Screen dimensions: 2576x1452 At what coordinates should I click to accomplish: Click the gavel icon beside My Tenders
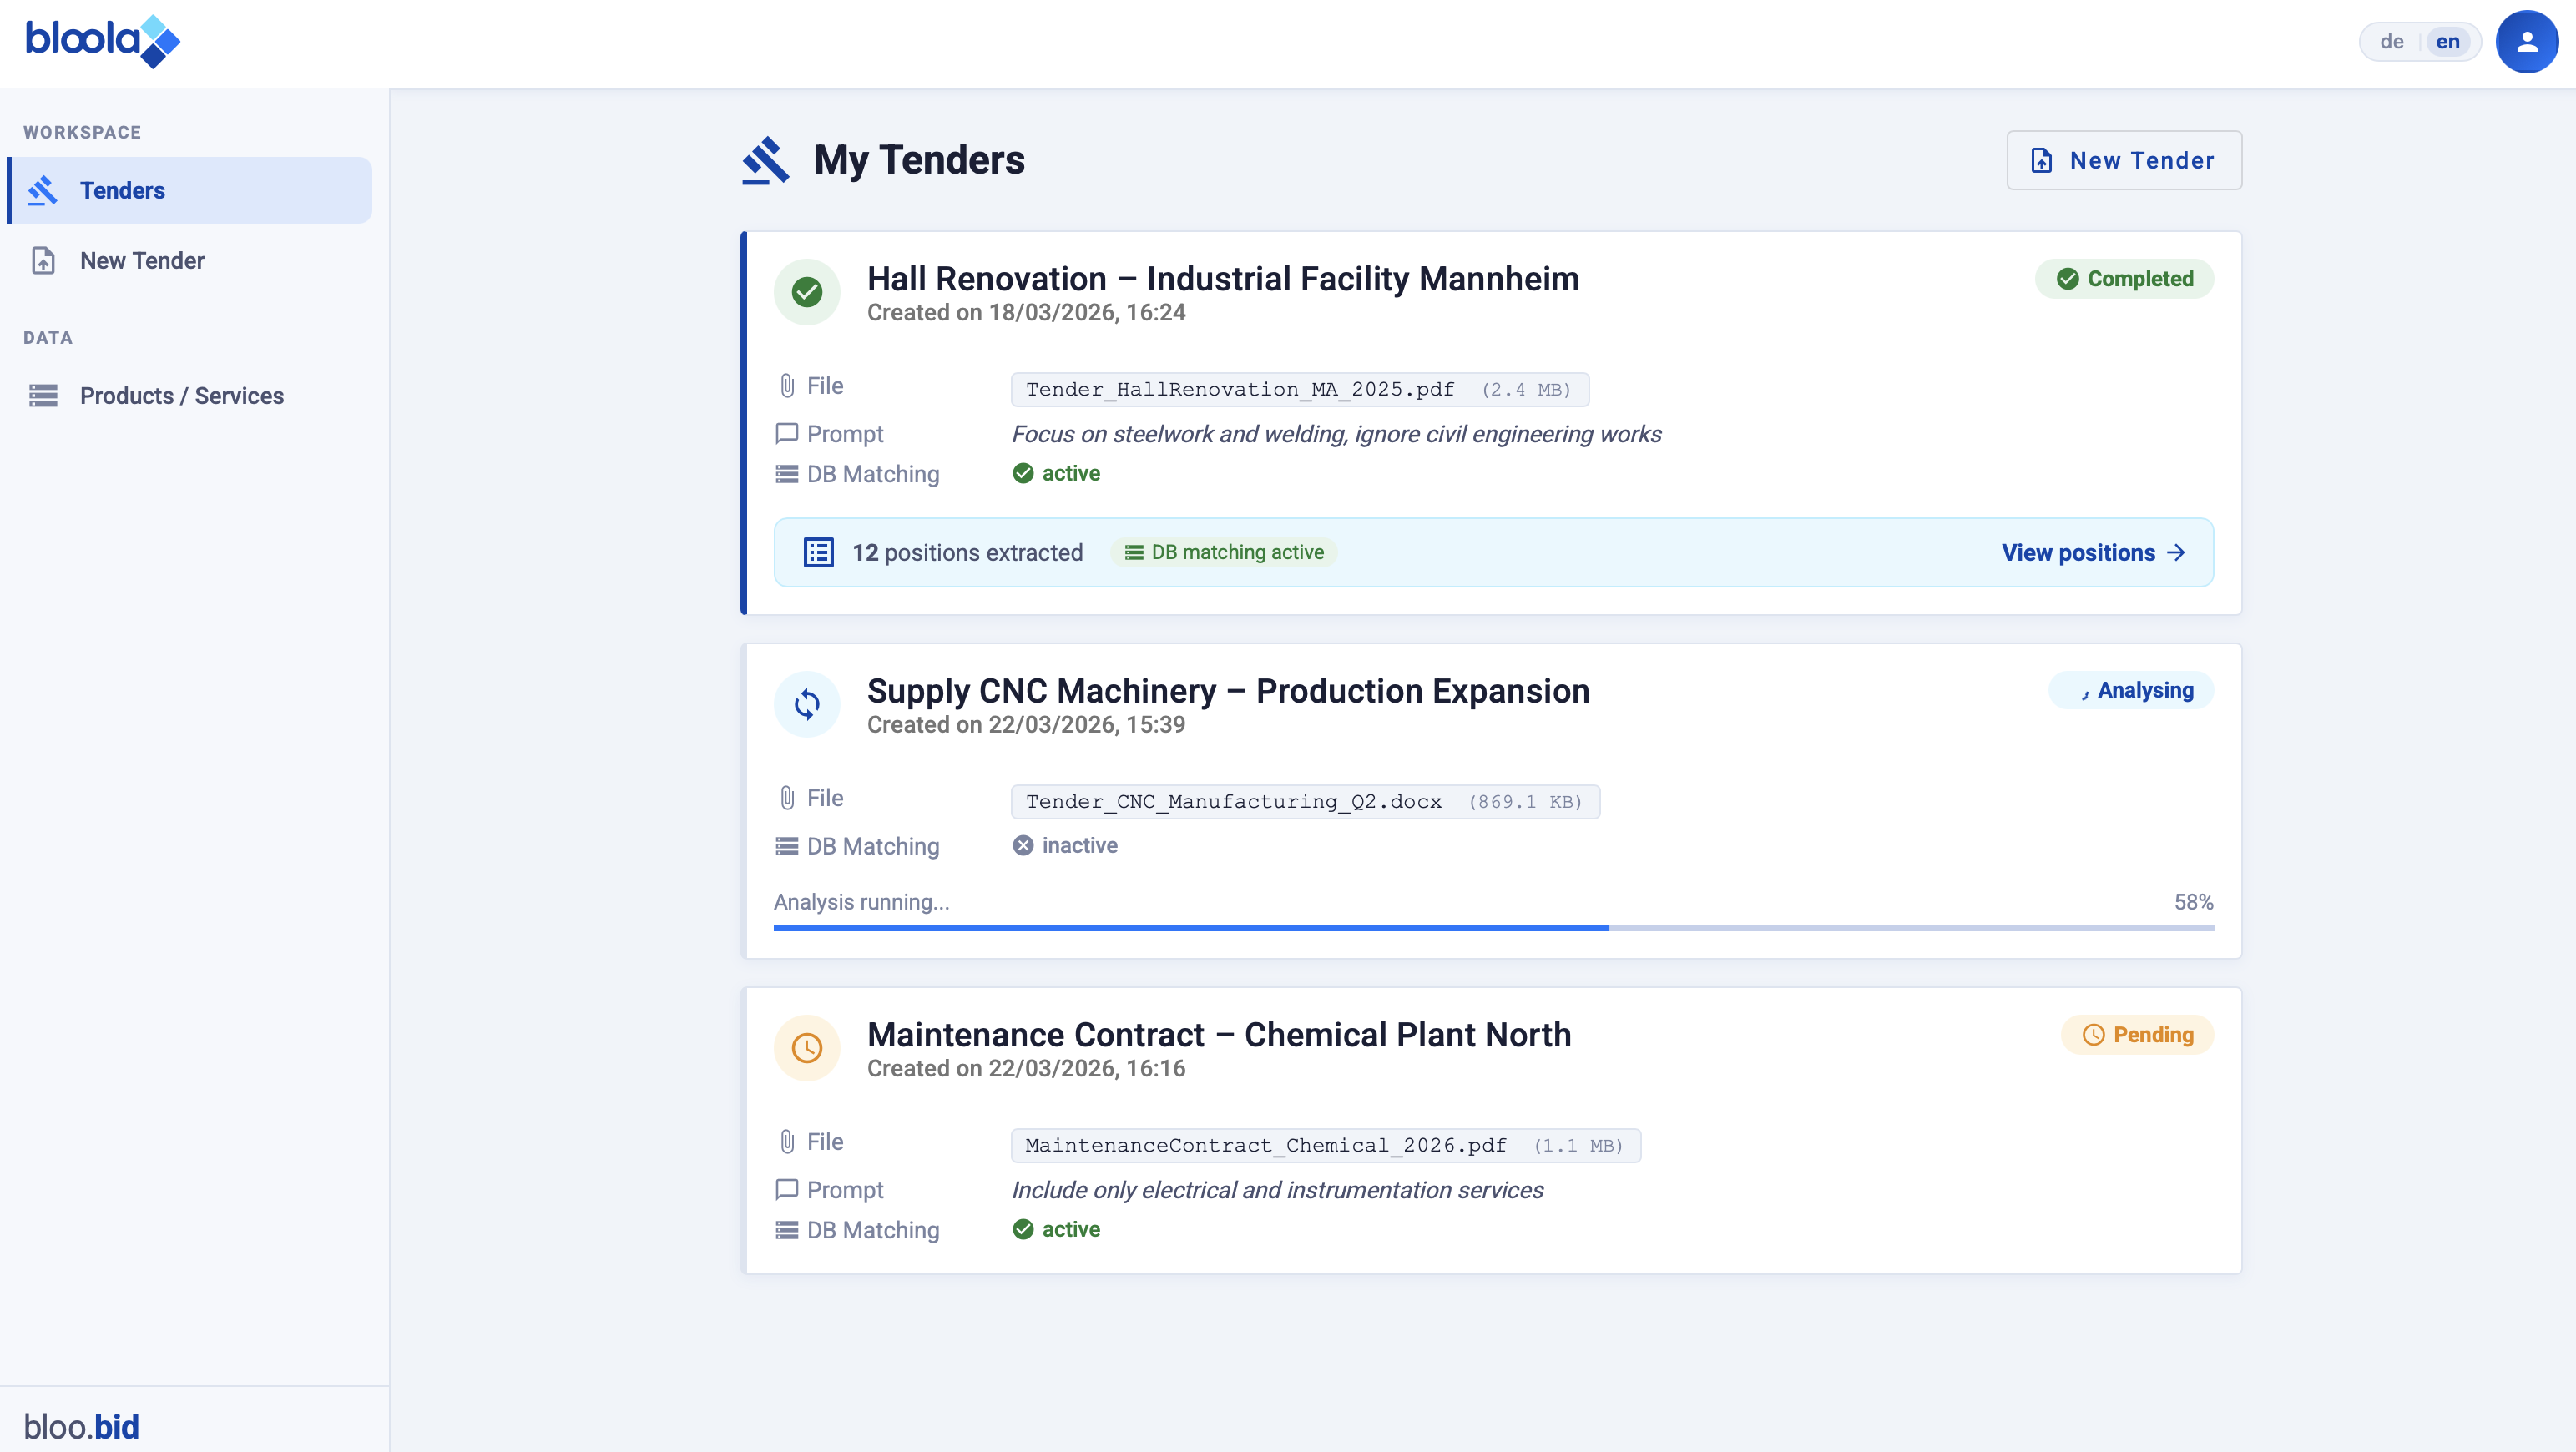tap(766, 160)
